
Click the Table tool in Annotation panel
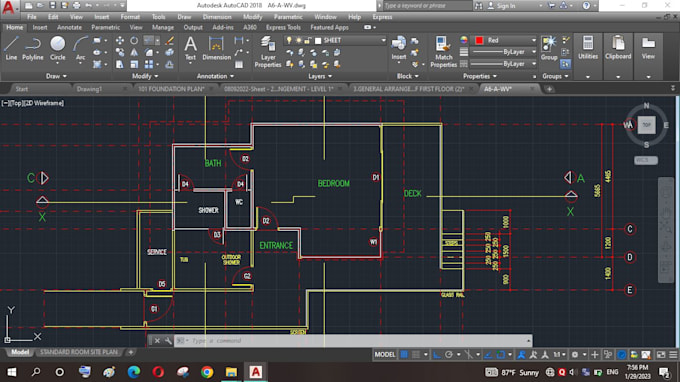[x=239, y=65]
